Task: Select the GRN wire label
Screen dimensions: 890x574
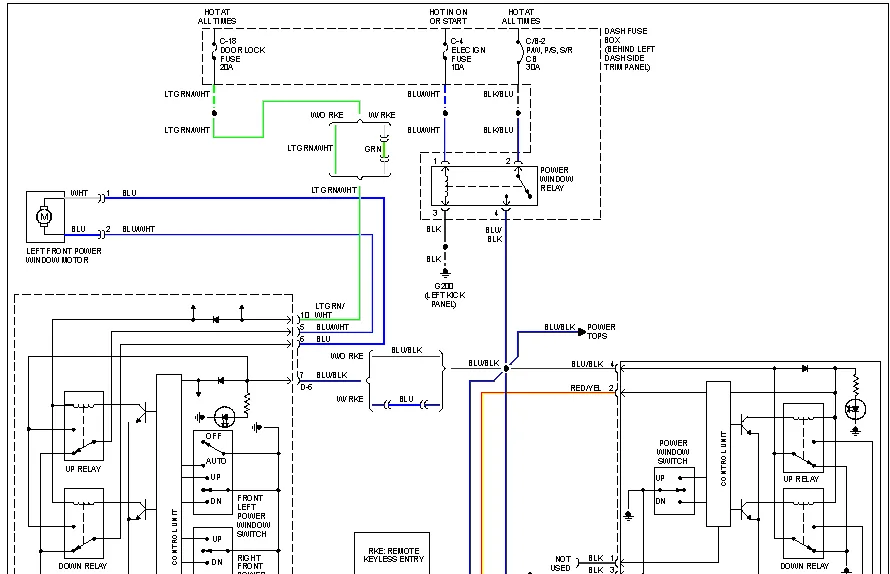Action: coord(373,149)
